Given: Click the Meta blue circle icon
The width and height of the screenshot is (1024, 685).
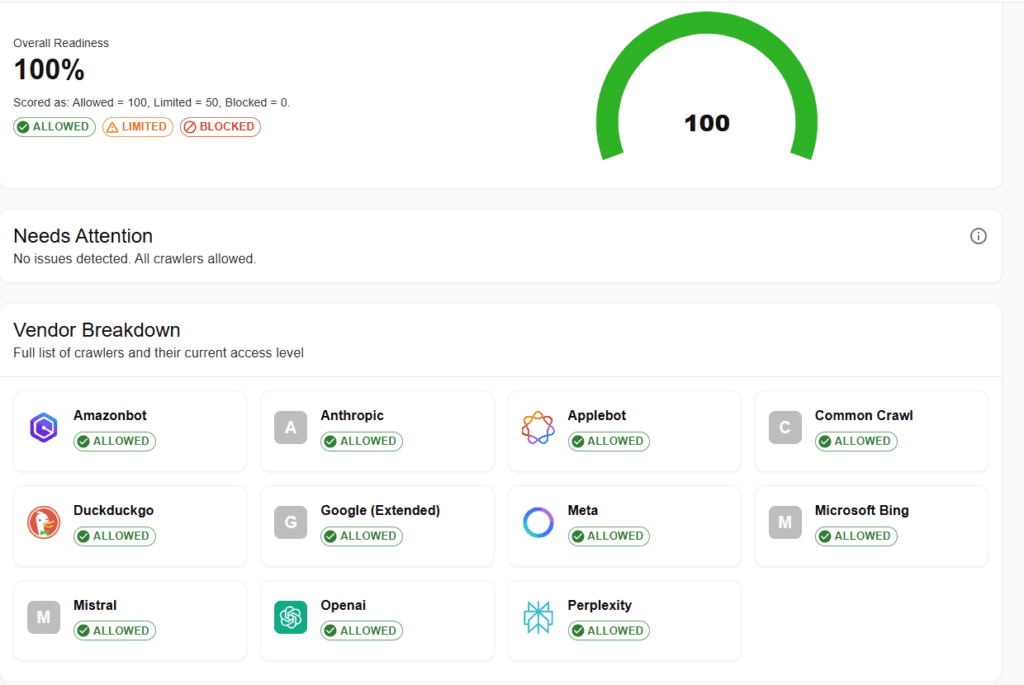Looking at the screenshot, I should 538,522.
